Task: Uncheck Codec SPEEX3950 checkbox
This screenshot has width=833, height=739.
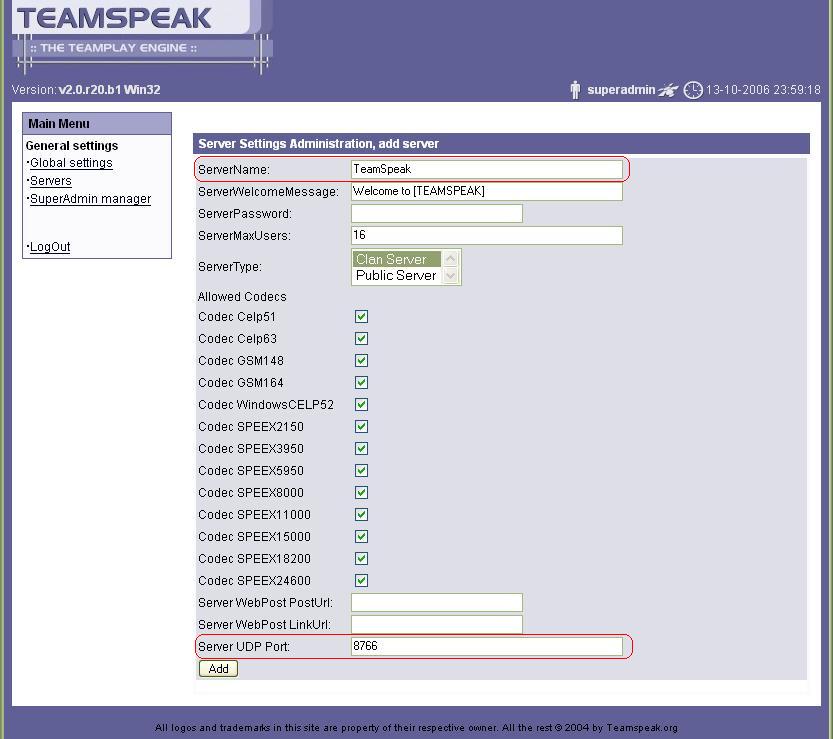Action: click(361, 448)
